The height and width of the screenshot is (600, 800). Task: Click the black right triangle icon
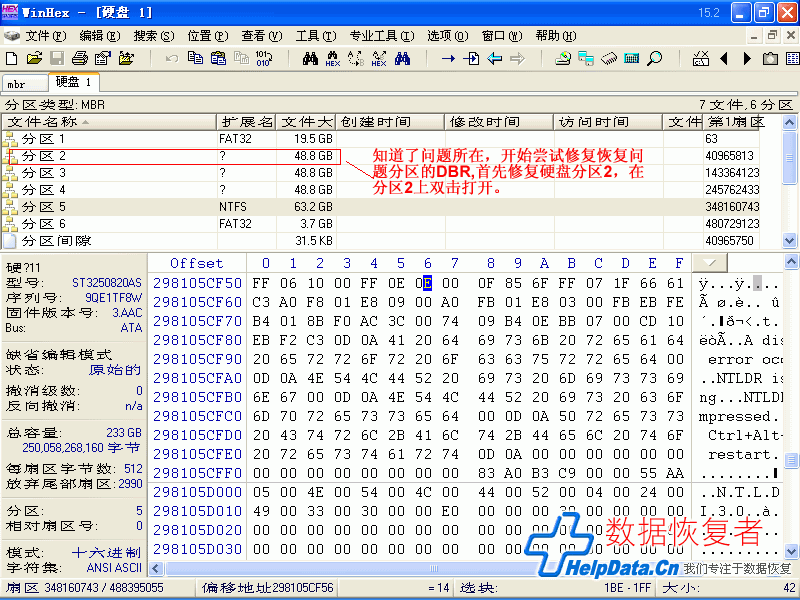click(747, 58)
